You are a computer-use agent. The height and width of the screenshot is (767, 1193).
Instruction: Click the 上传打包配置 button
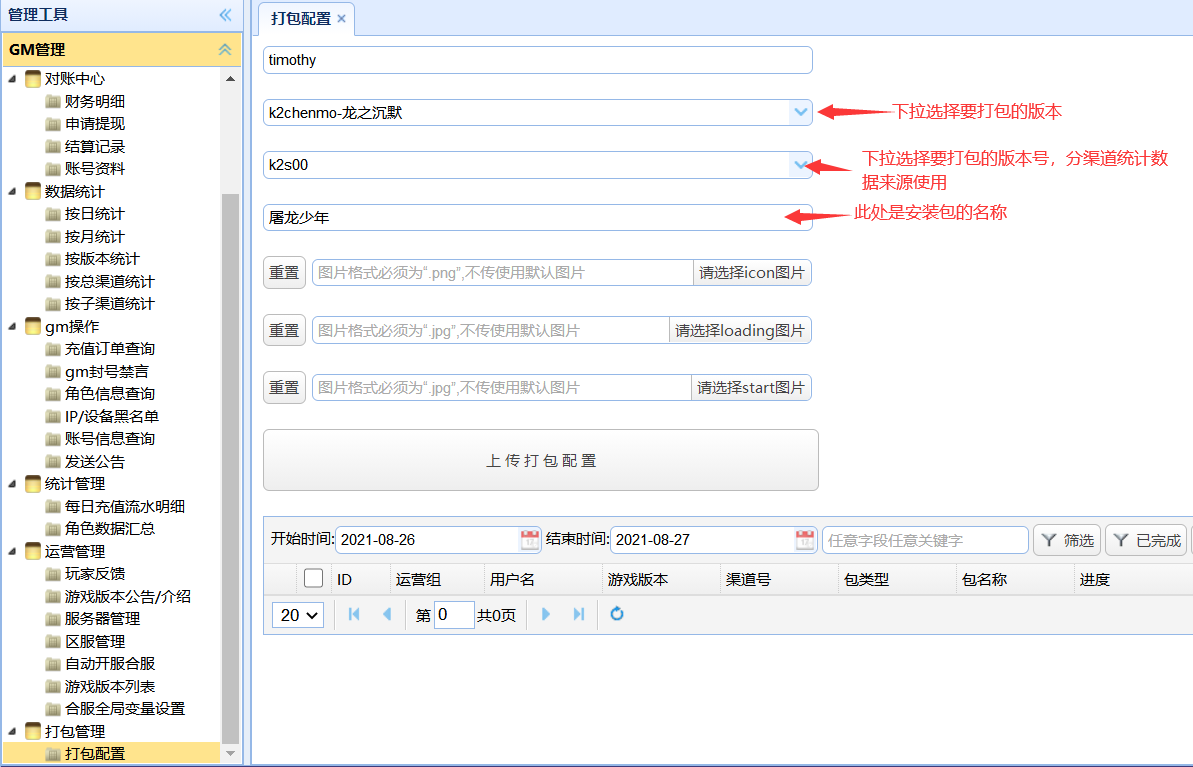[540, 460]
